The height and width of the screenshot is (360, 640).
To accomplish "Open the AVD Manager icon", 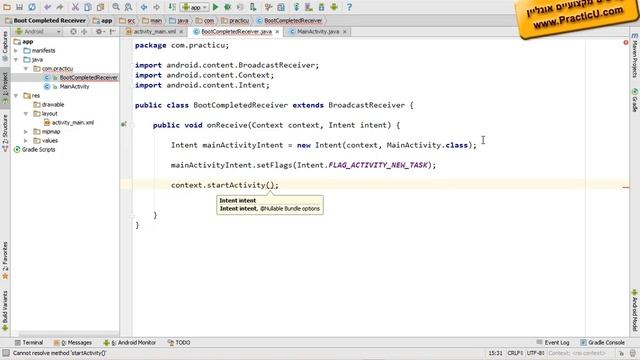I will [309, 7].
